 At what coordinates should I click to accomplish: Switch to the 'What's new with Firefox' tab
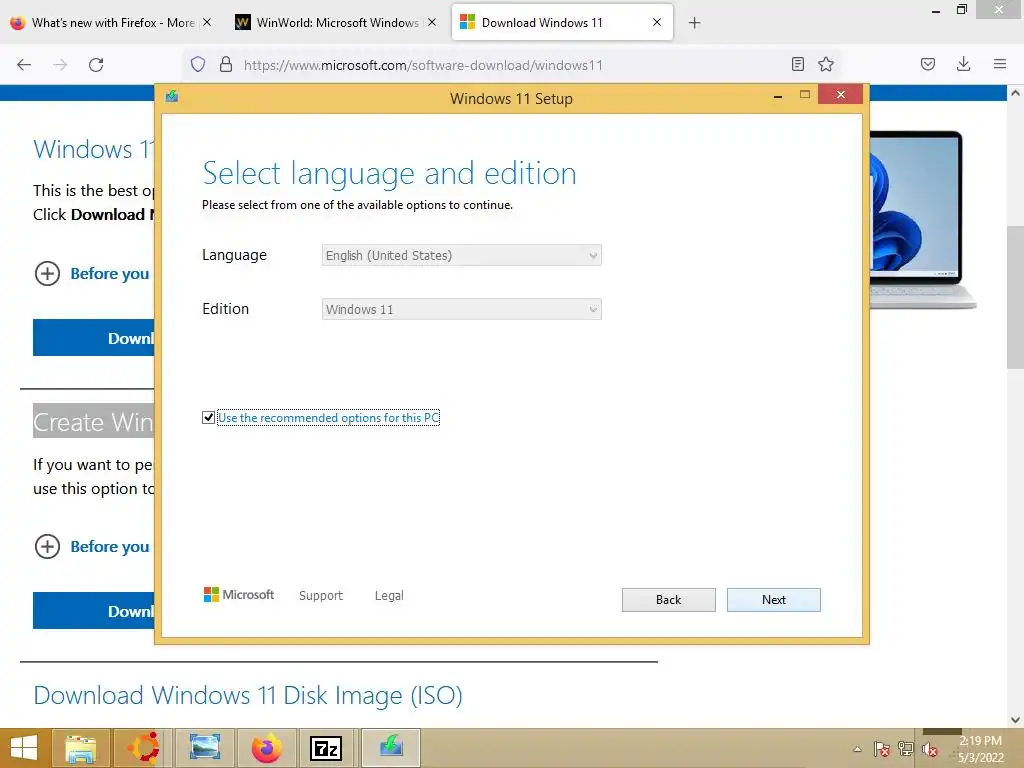tap(112, 23)
